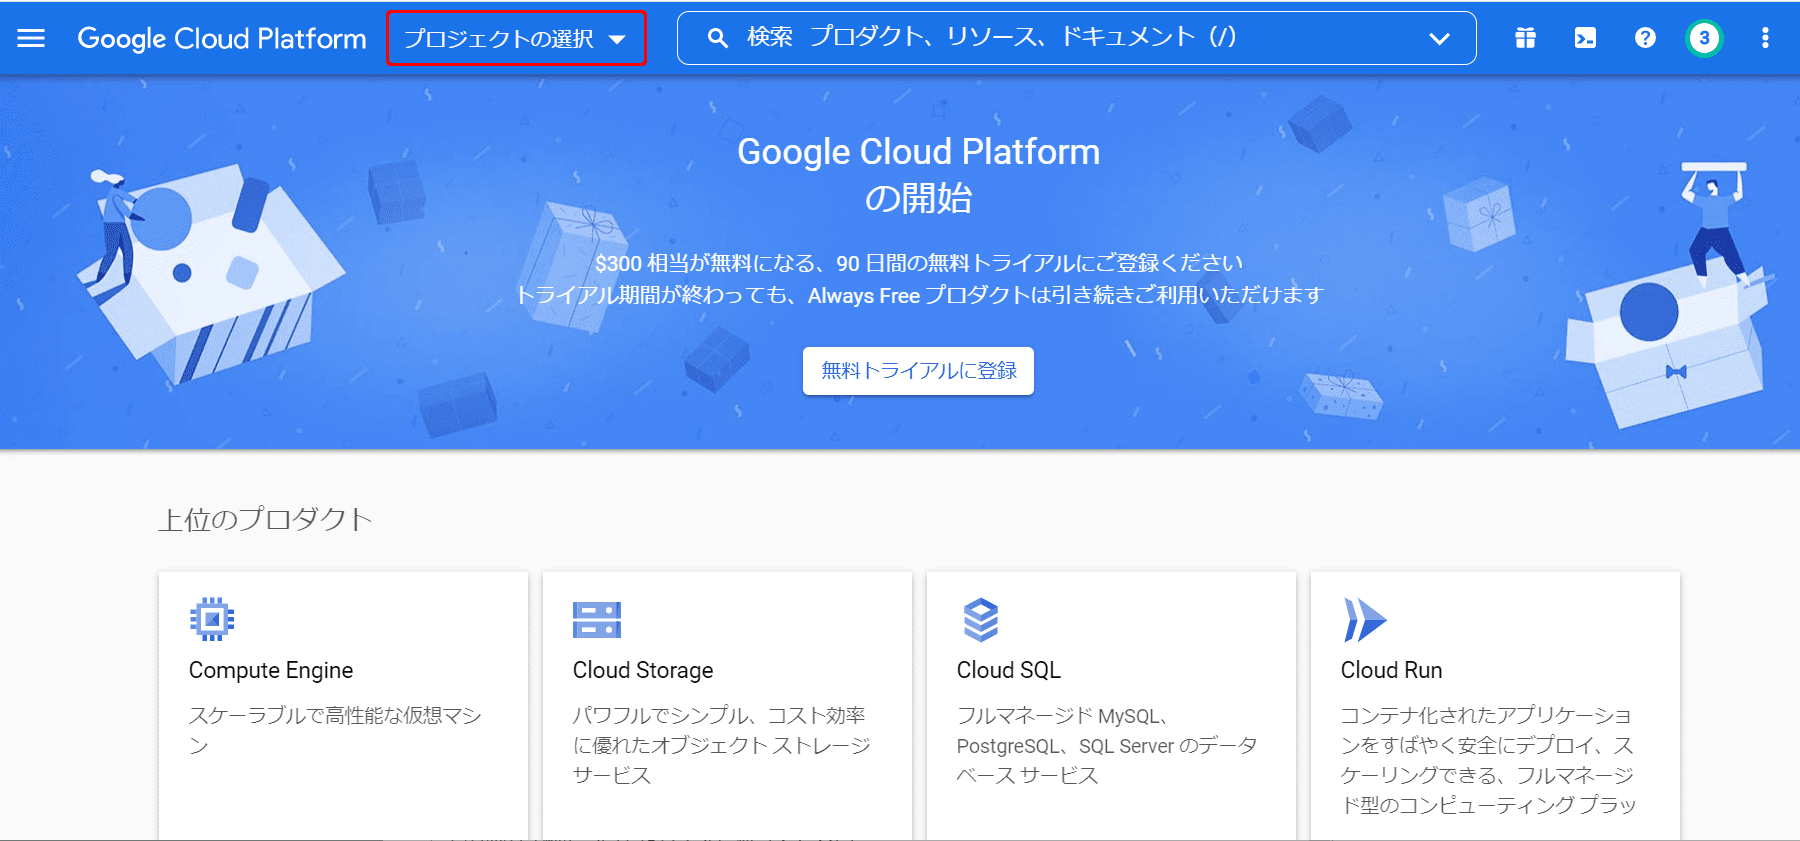Screen dimensions: 1800x841
Task: Click 無料トライアルに登録 button
Action: pos(918,371)
